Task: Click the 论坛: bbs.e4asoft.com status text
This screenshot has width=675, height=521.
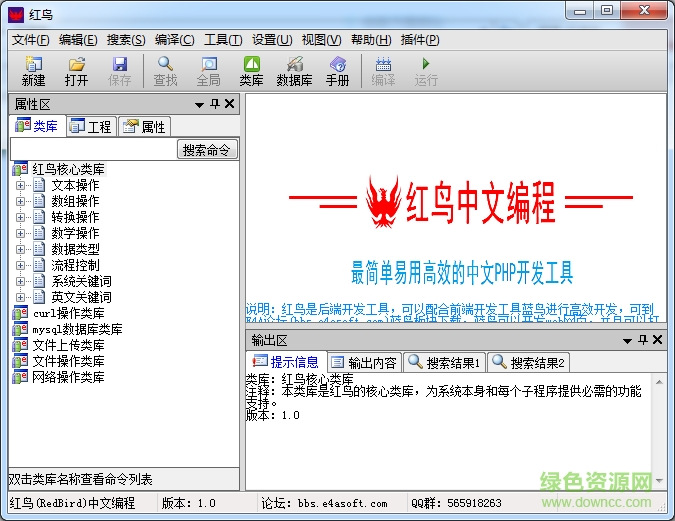Action: [324, 503]
